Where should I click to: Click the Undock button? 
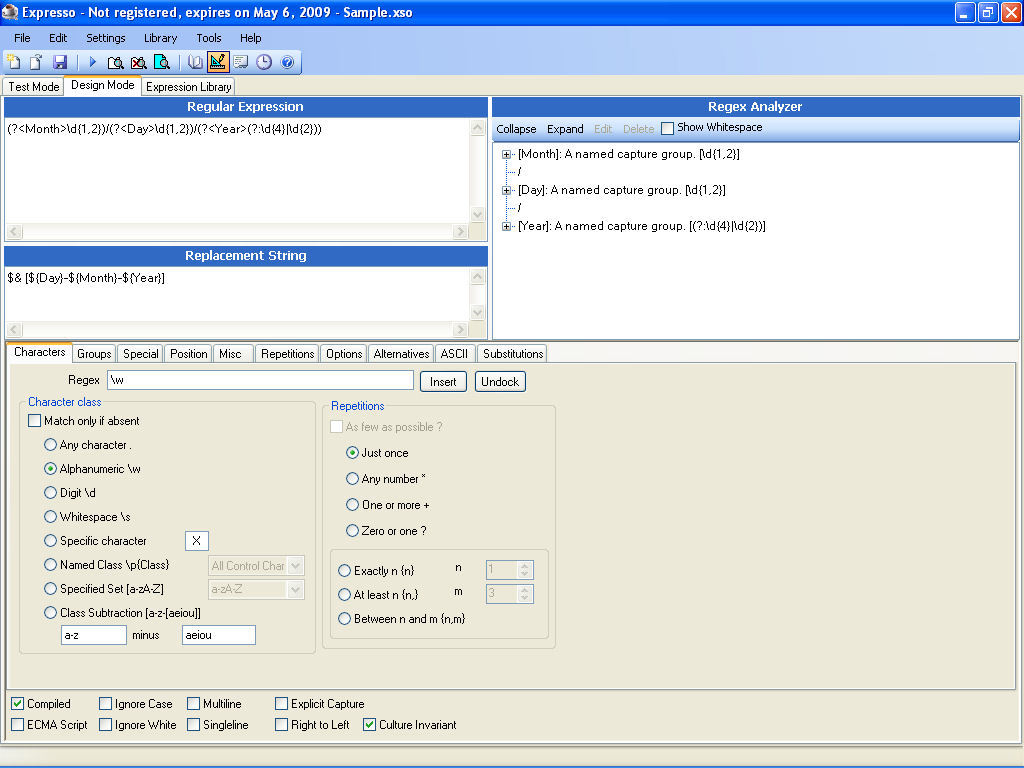[500, 381]
